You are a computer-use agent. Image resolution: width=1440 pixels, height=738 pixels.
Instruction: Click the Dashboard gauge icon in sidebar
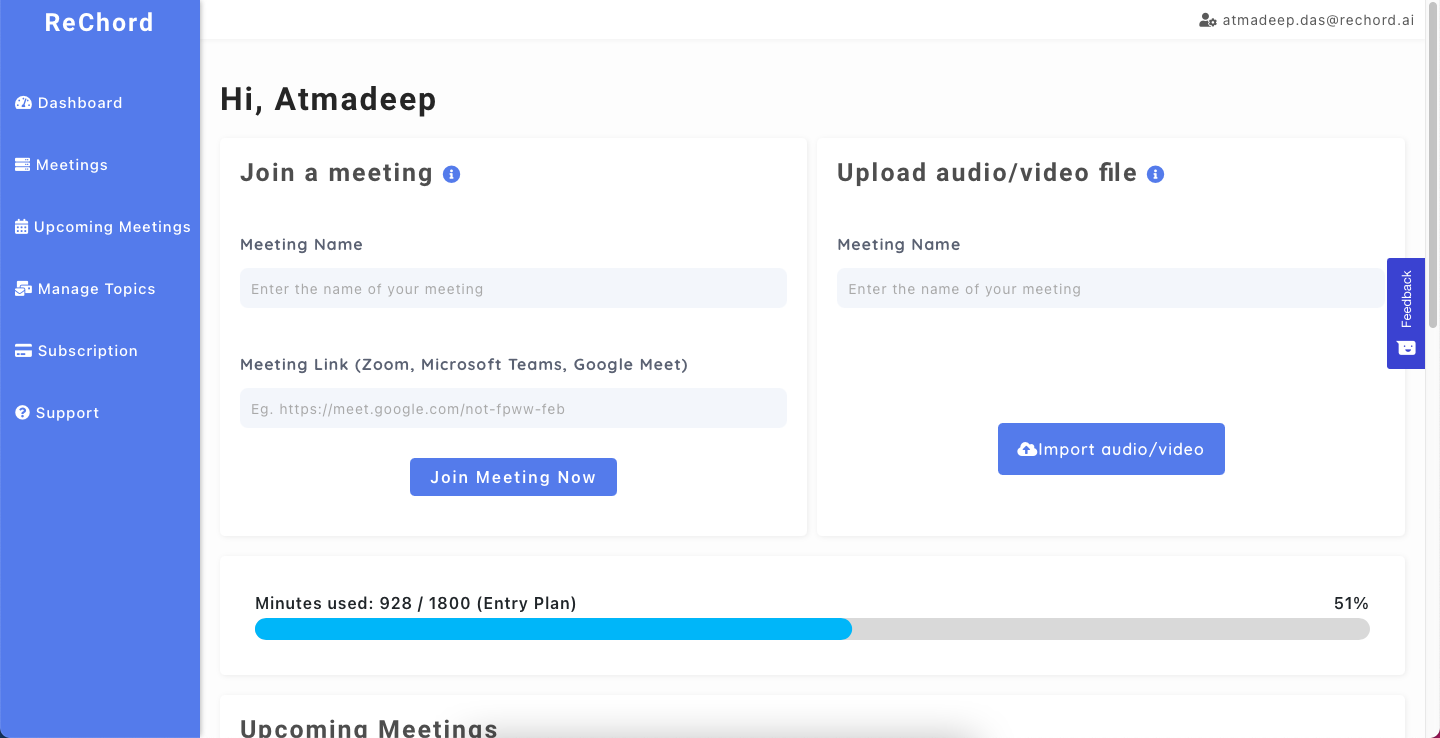24,103
